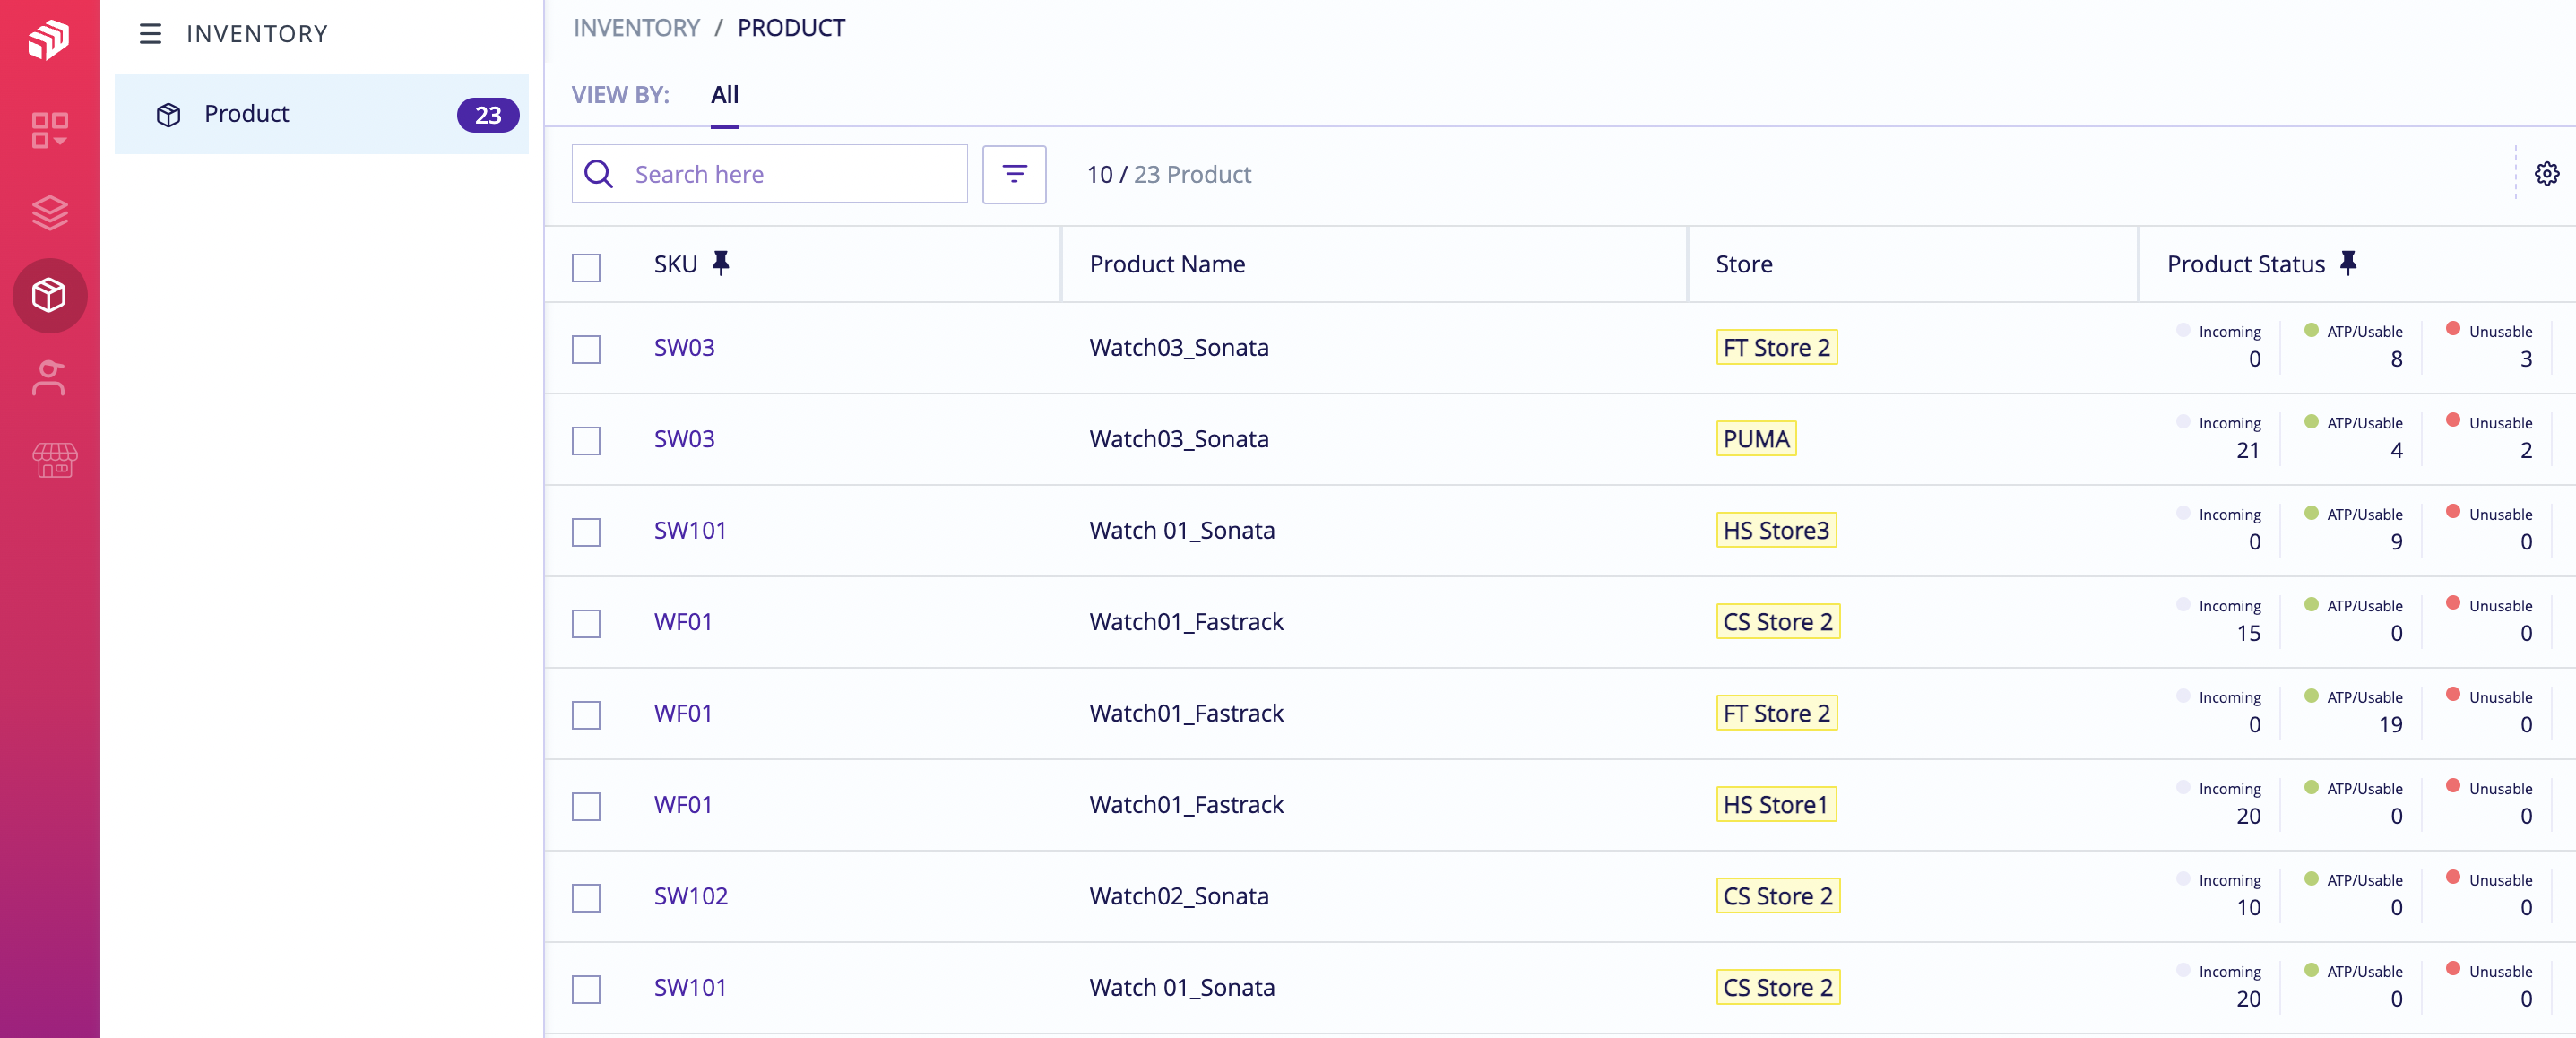Screen dimensions: 2576x1038
Task: Open the dashboard grid icon in sidebar
Action: click(x=49, y=130)
